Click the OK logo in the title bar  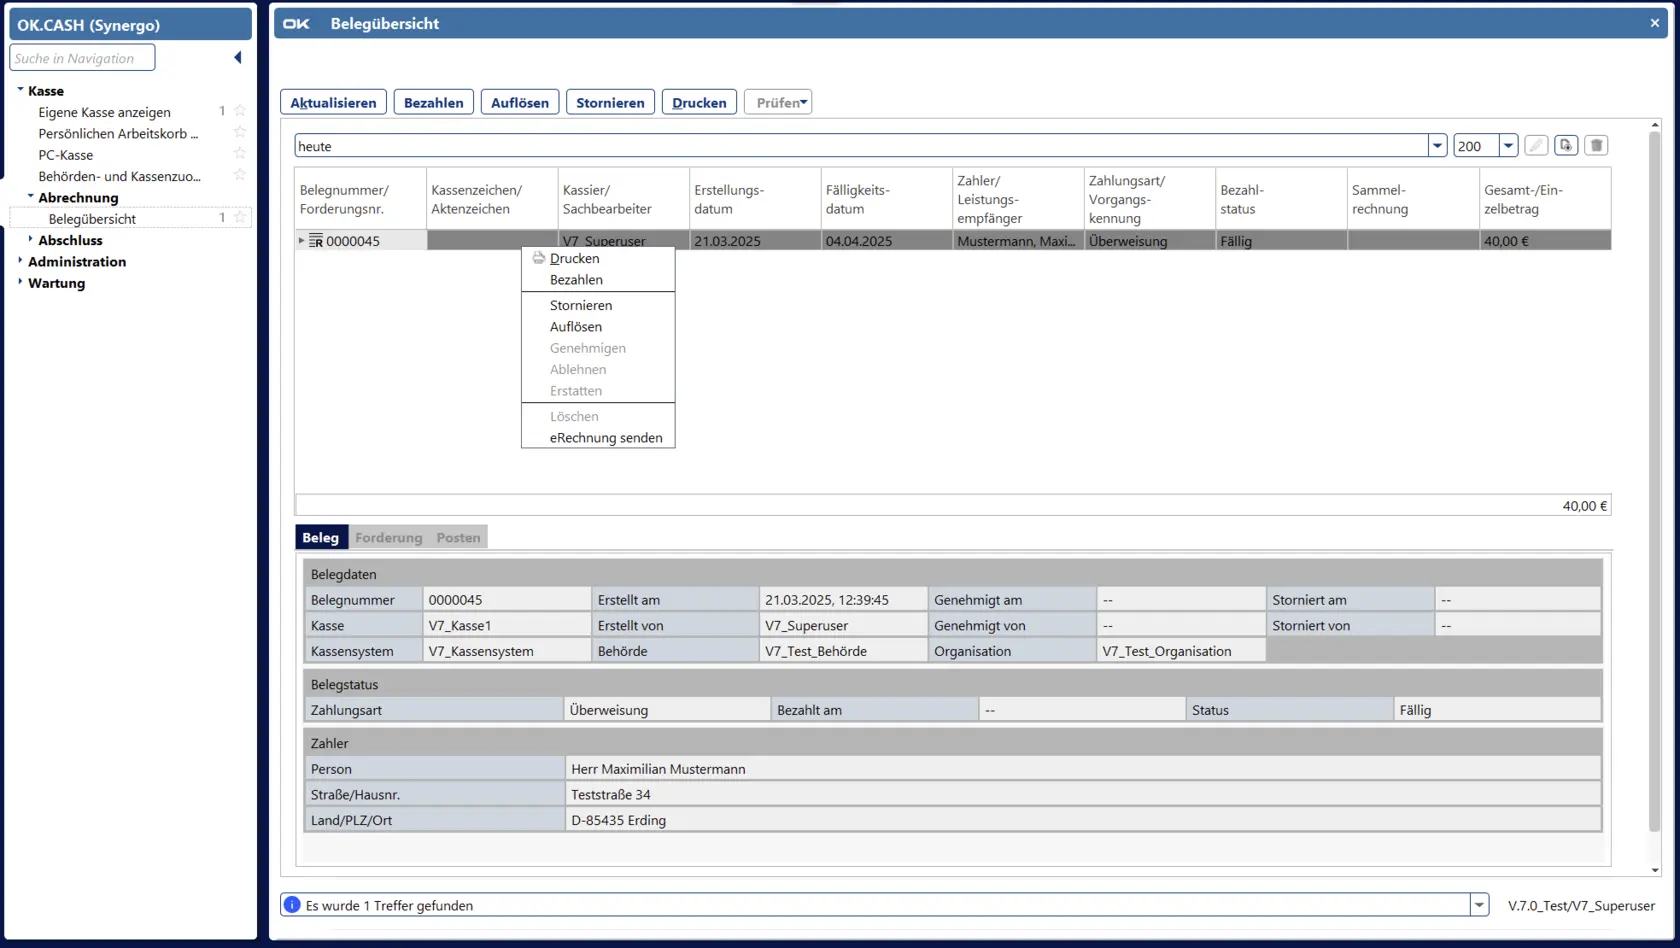296,24
